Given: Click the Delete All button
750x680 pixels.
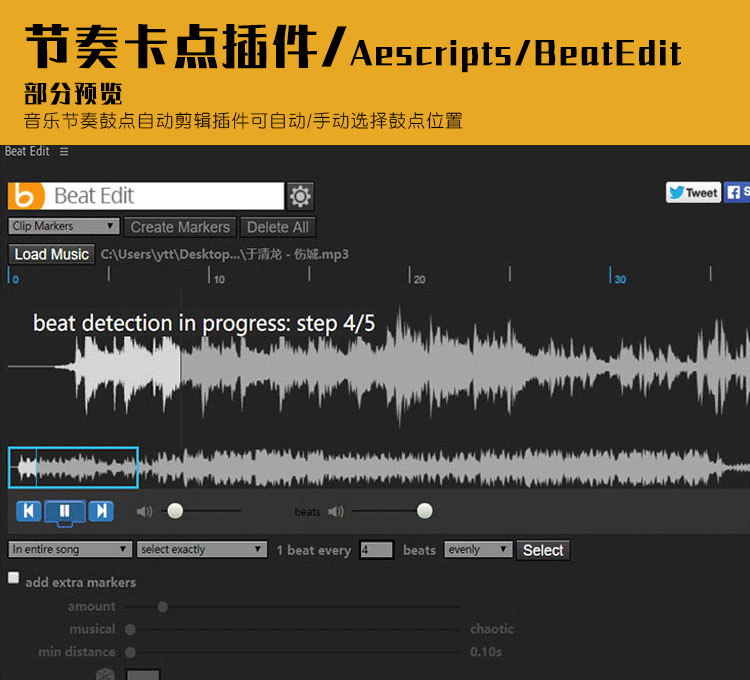Looking at the screenshot, I should point(277,227).
